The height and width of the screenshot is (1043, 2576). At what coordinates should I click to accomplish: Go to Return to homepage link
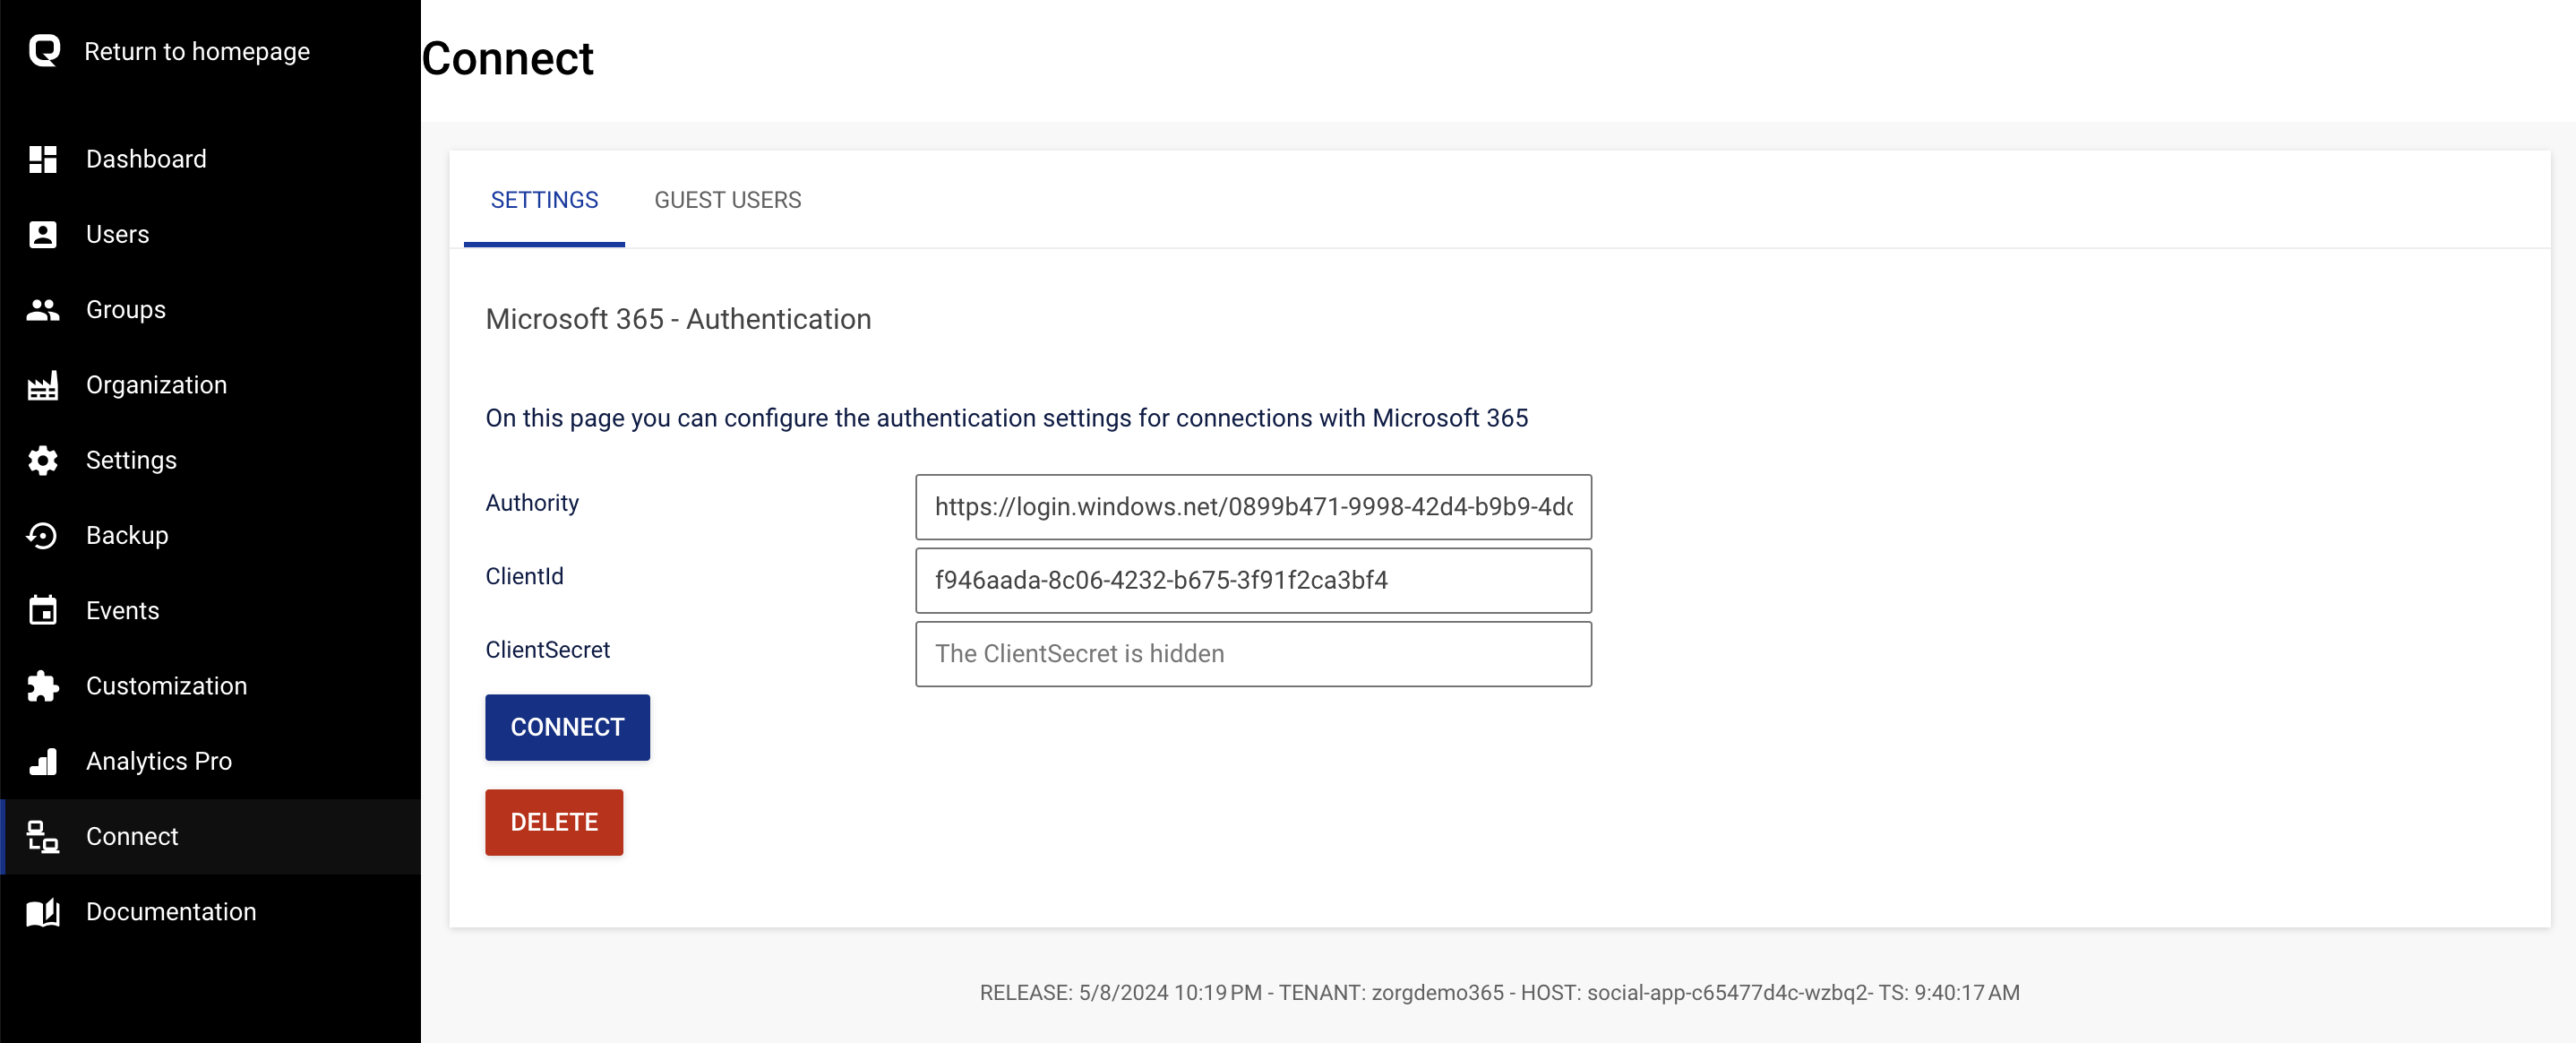click(197, 51)
